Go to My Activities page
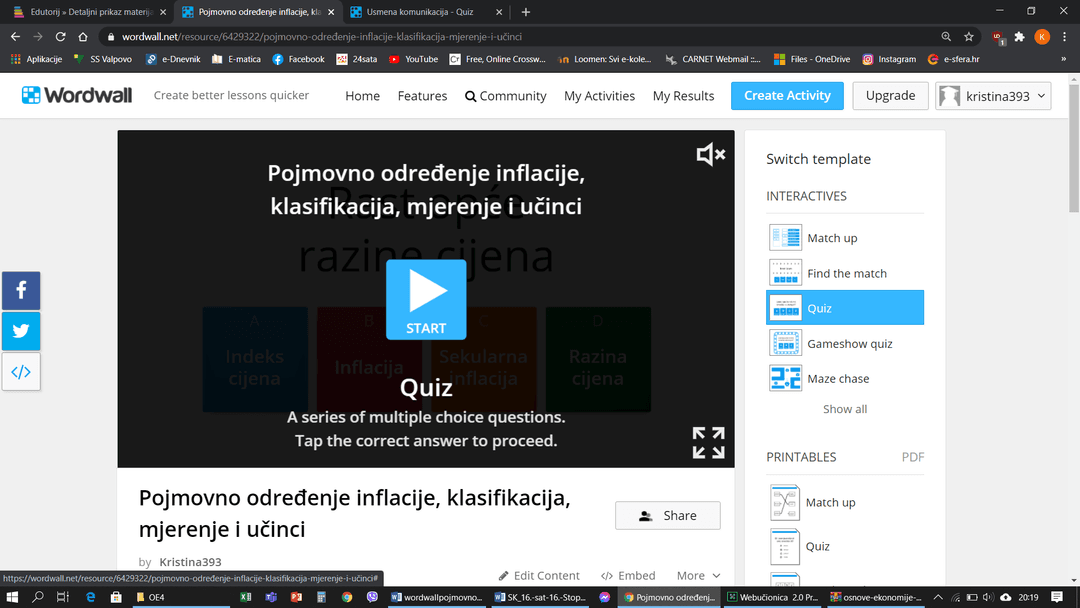This screenshot has height=608, width=1080. click(599, 96)
